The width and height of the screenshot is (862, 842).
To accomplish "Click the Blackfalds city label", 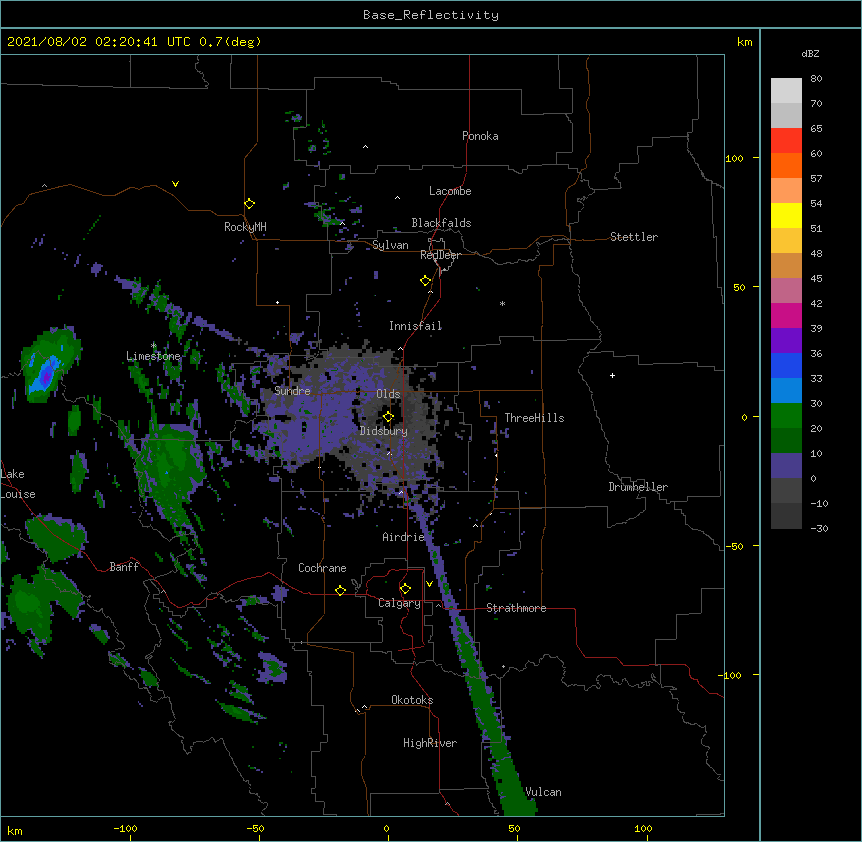I will pos(441,223).
